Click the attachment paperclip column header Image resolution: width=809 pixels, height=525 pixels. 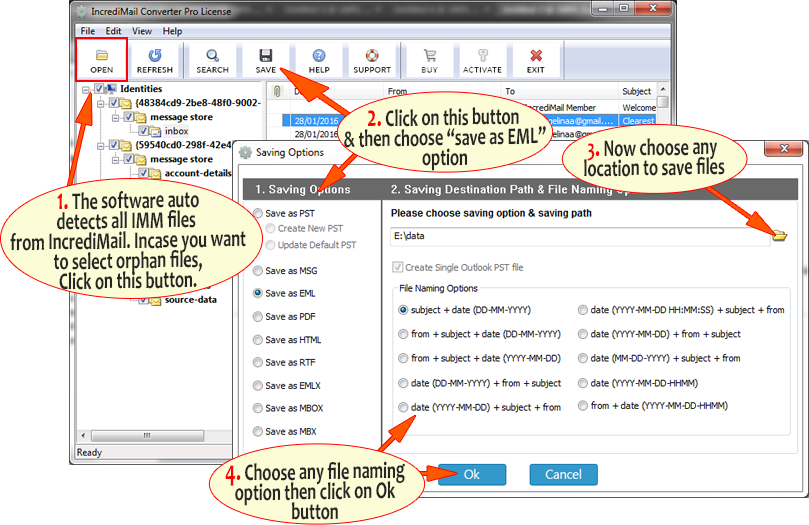[x=277, y=91]
